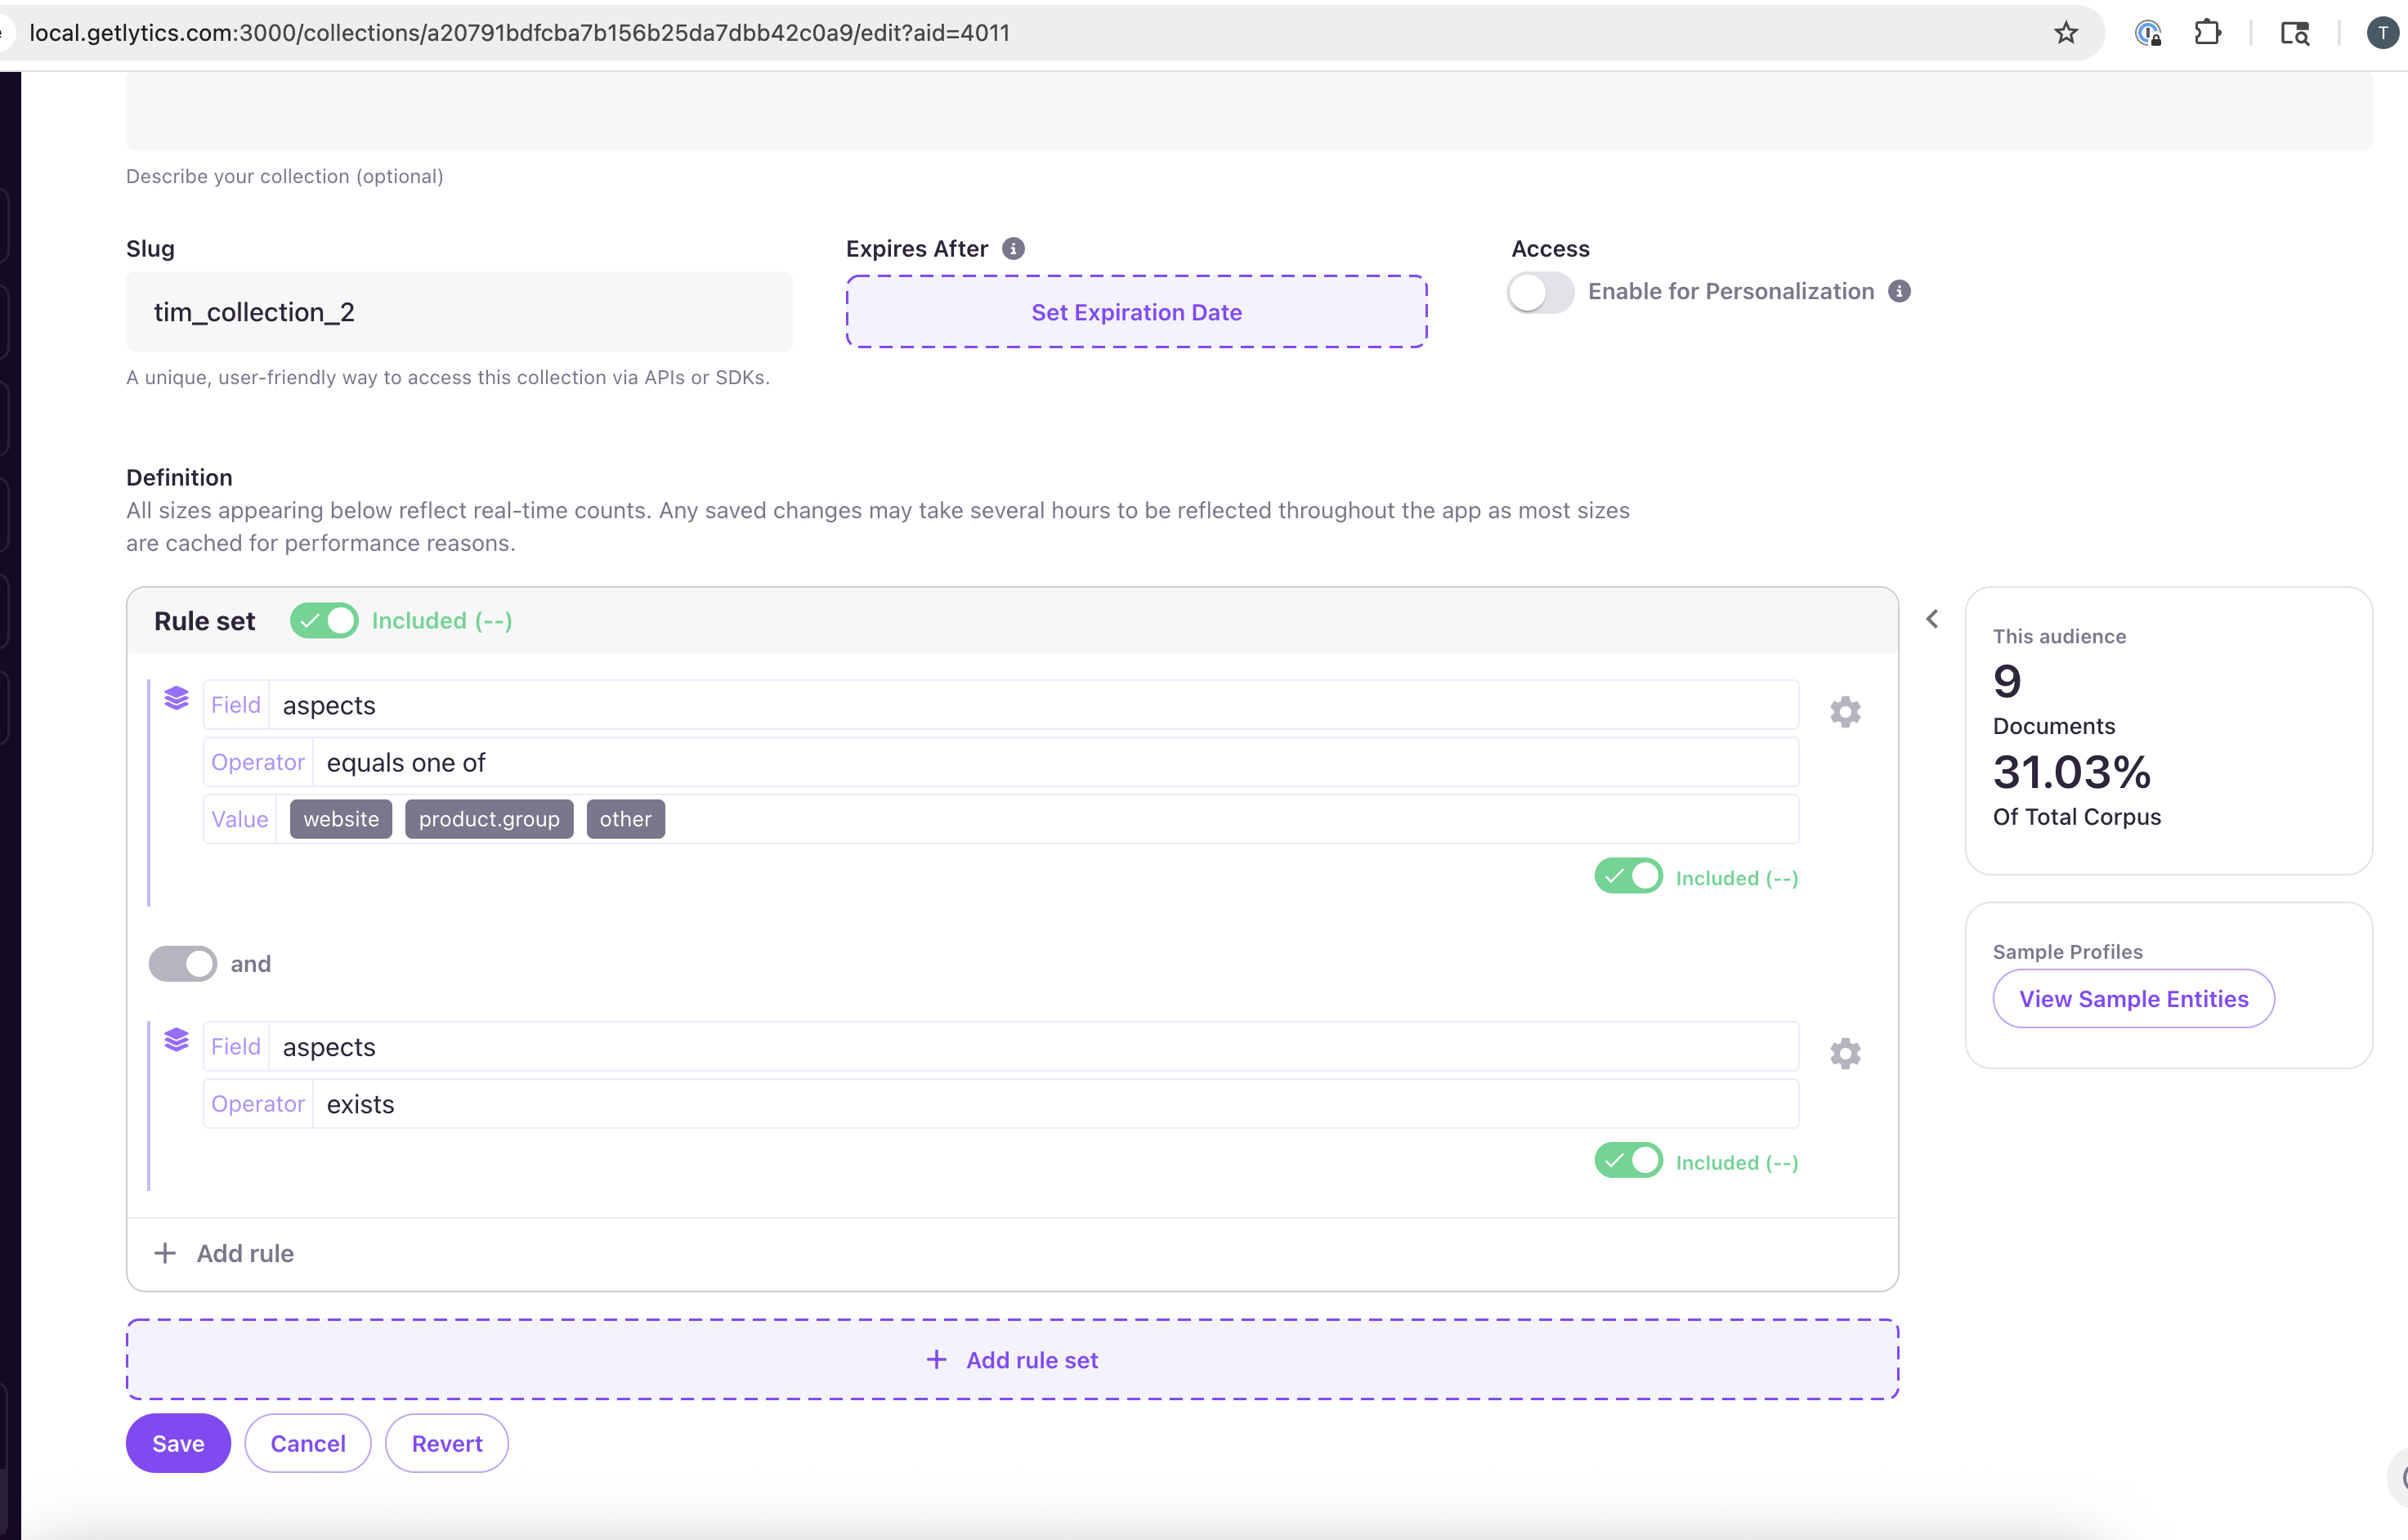
Task: Open Field dropdown of first aspects rule
Action: pyautogui.click(x=1001, y=705)
